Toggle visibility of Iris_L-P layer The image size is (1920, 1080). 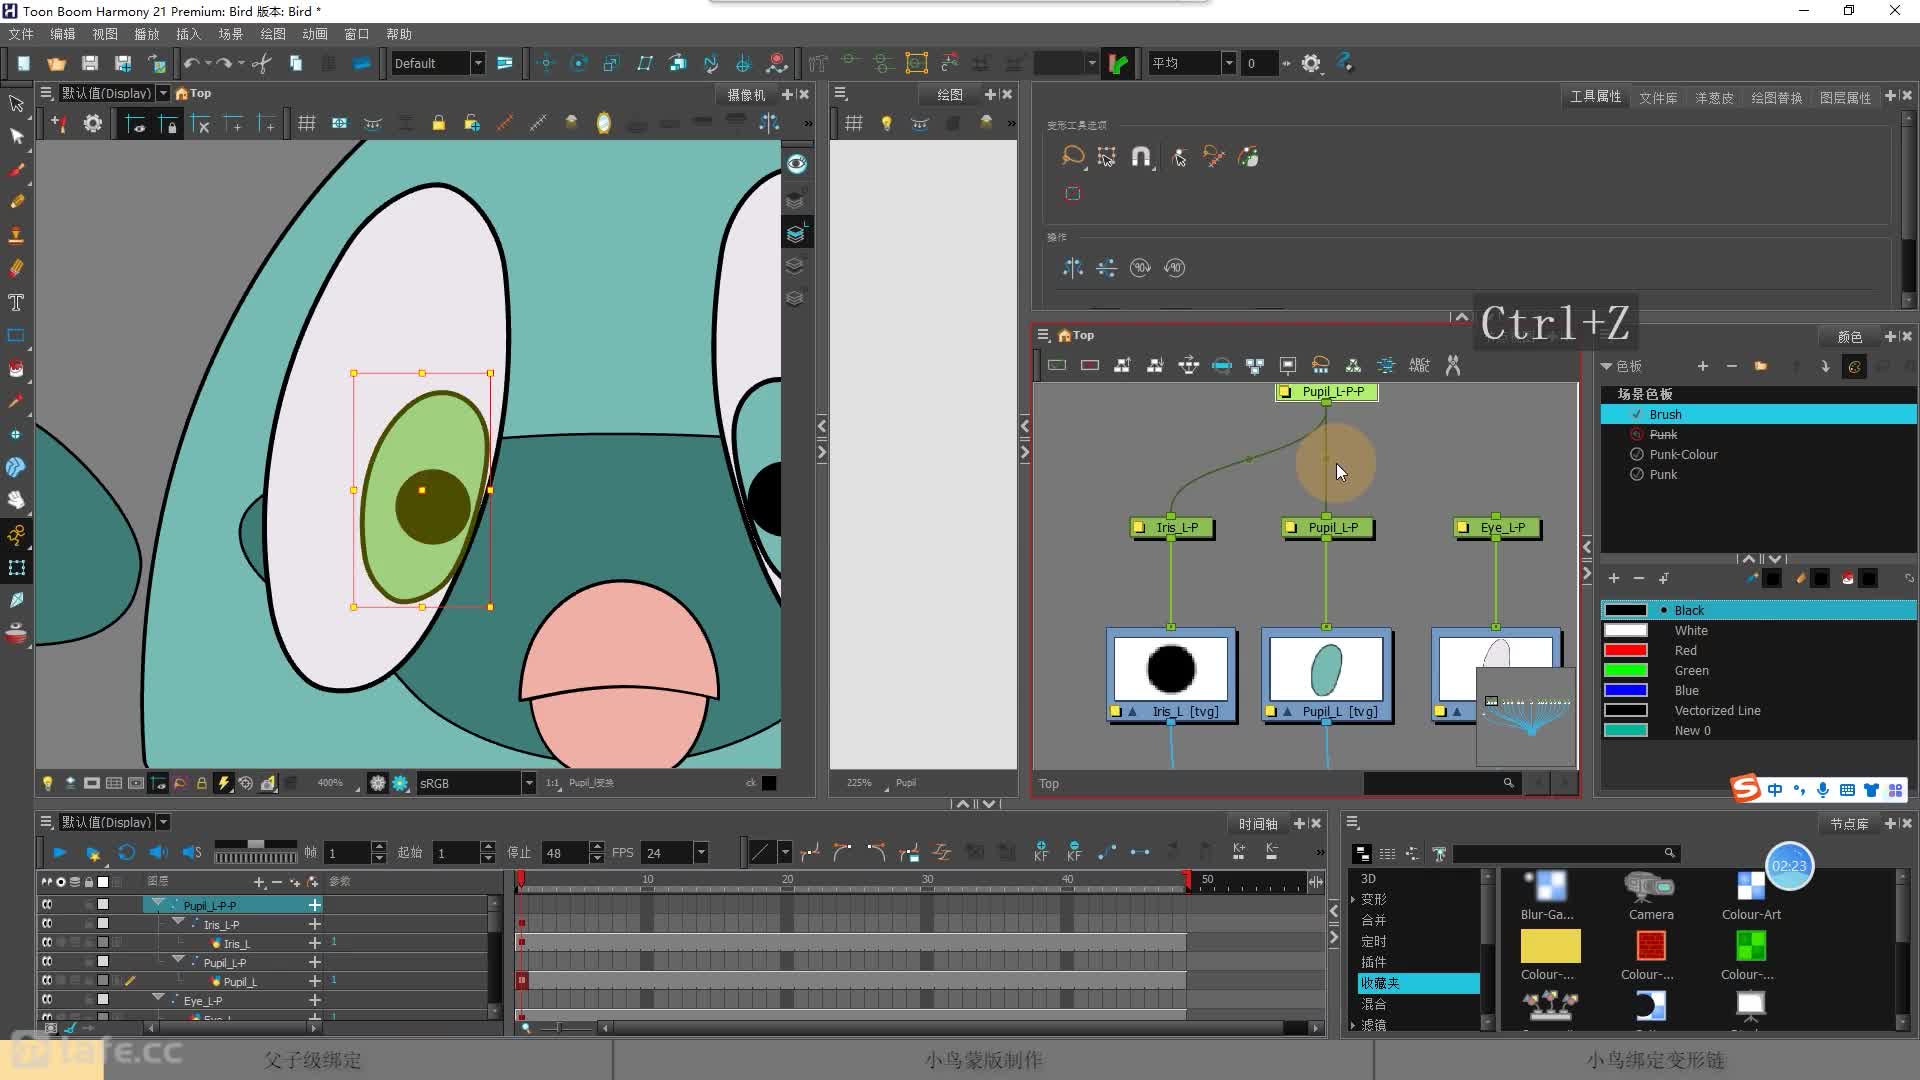[47, 924]
